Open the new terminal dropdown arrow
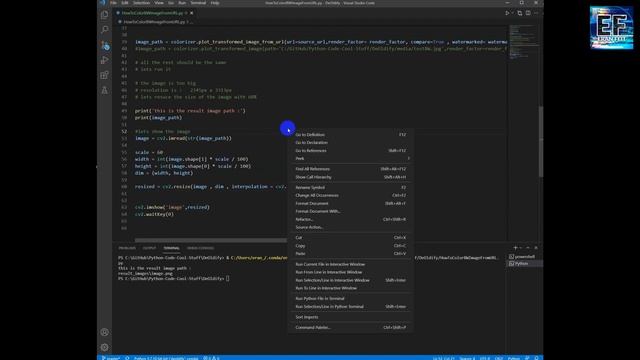Image resolution: width=640 pixels, height=360 pixels. click(x=520, y=248)
